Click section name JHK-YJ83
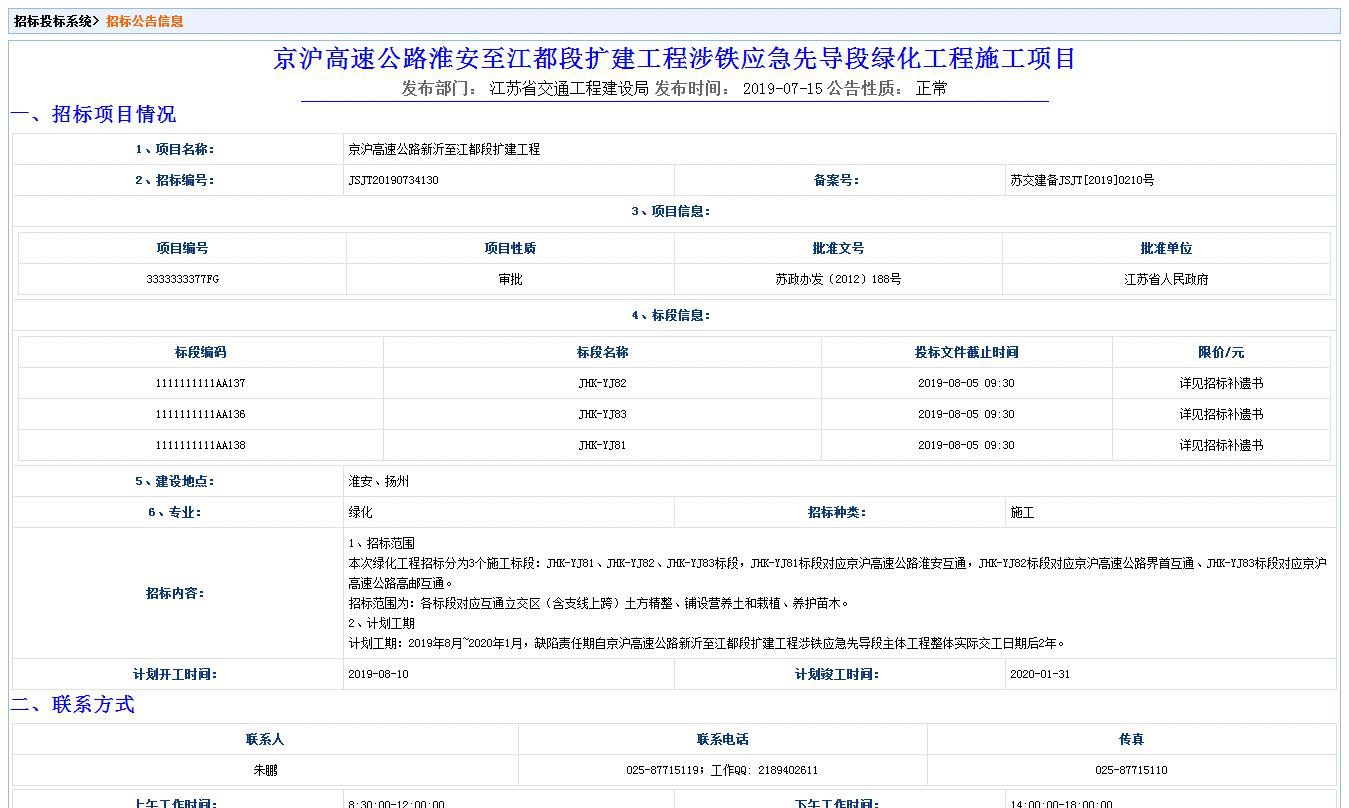 tap(602, 414)
